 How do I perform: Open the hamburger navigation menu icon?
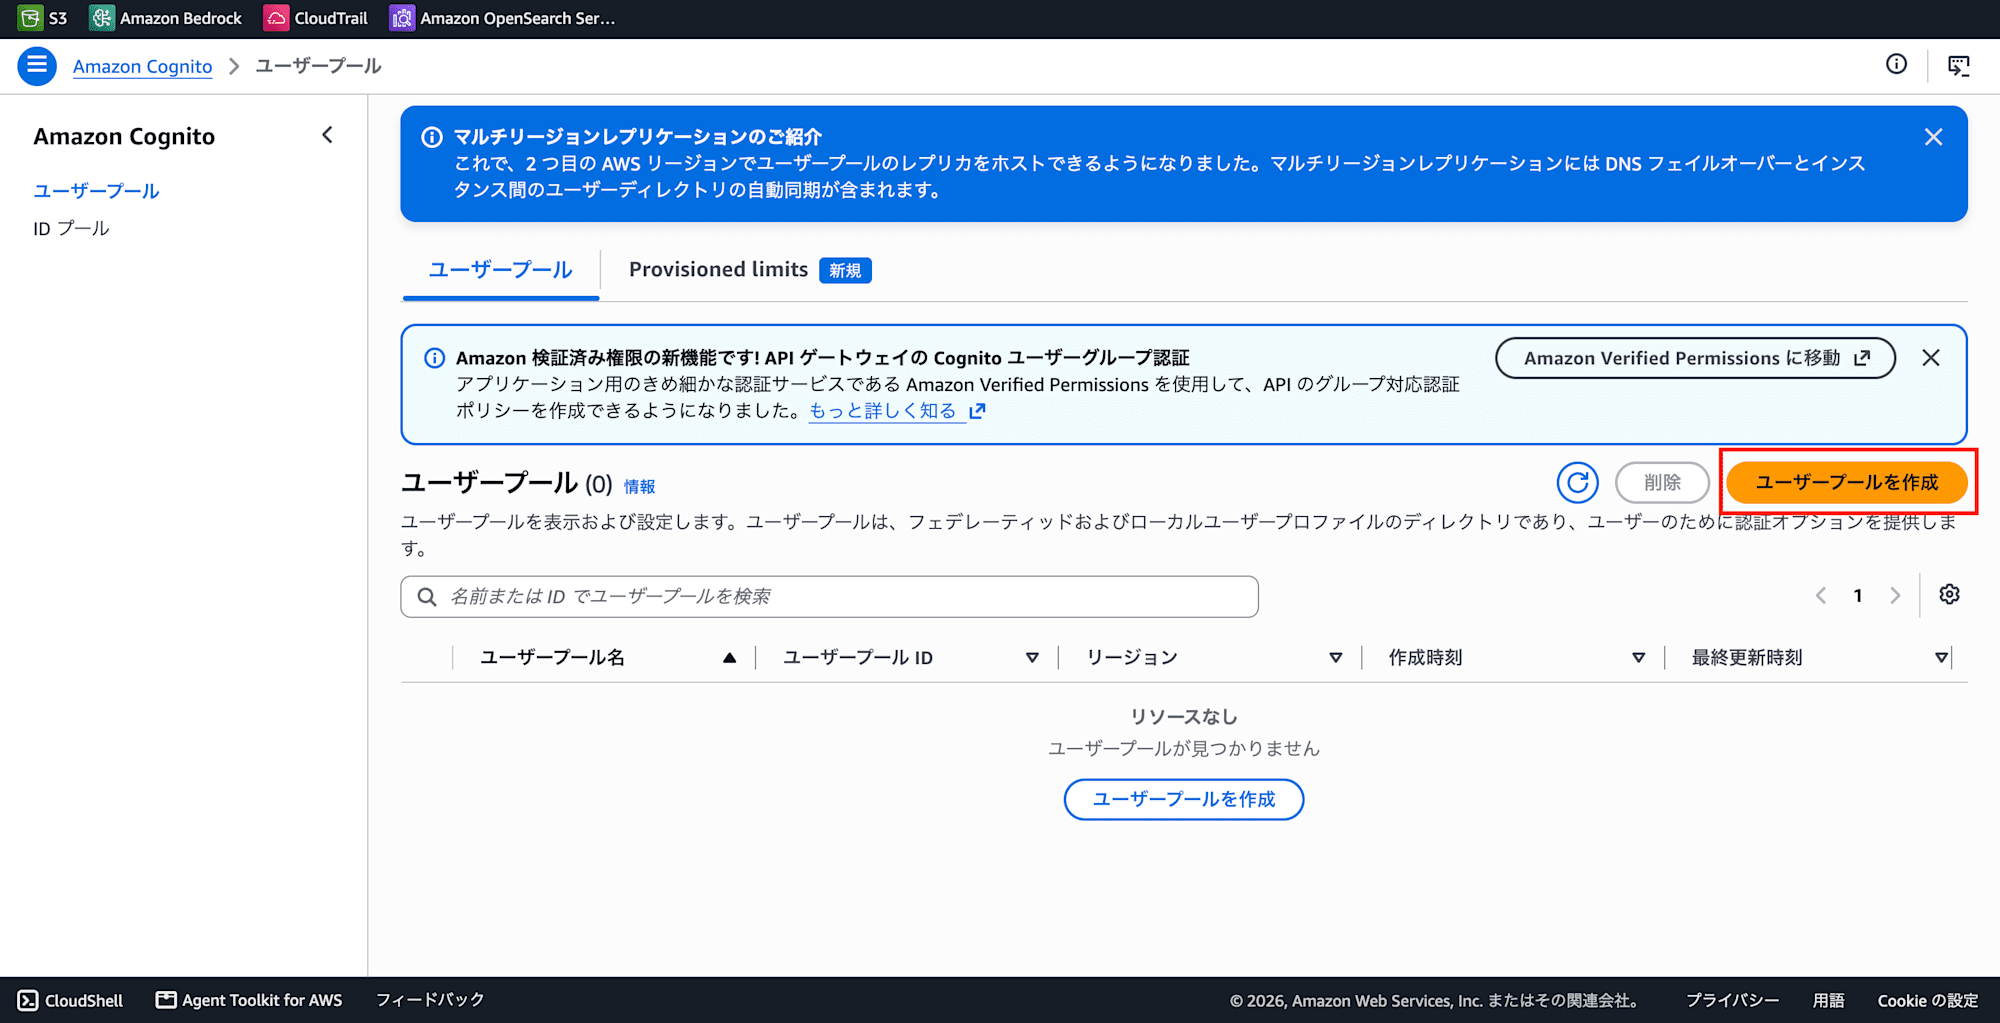point(37,66)
